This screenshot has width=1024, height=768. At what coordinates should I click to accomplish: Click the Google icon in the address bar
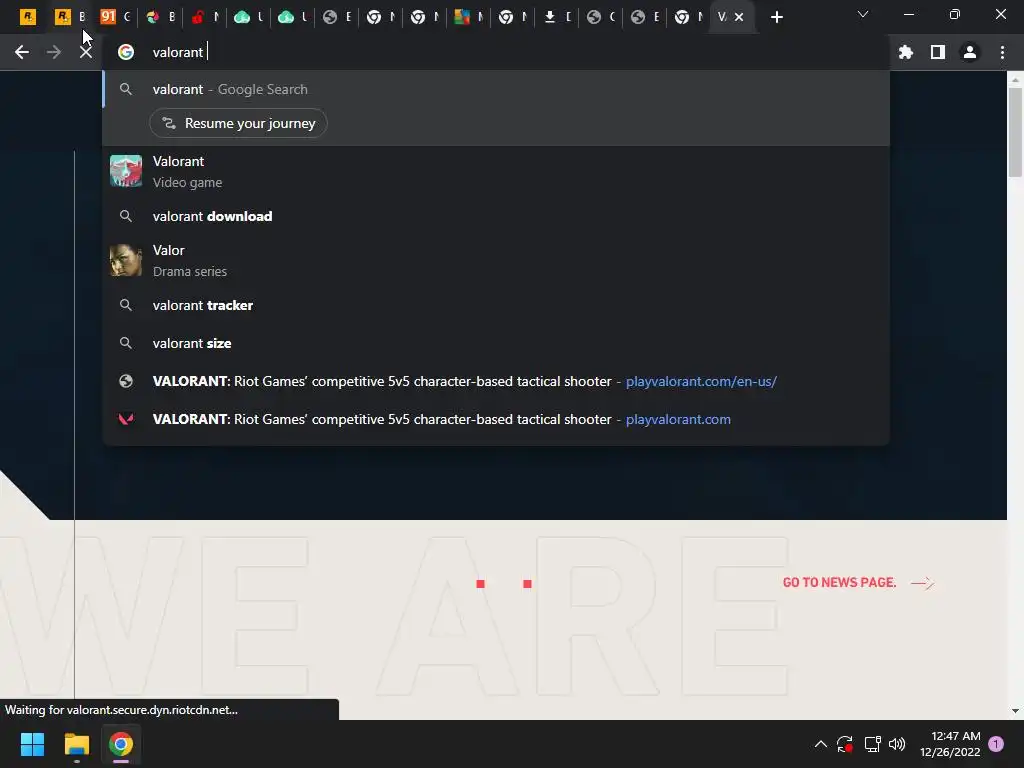(x=126, y=52)
